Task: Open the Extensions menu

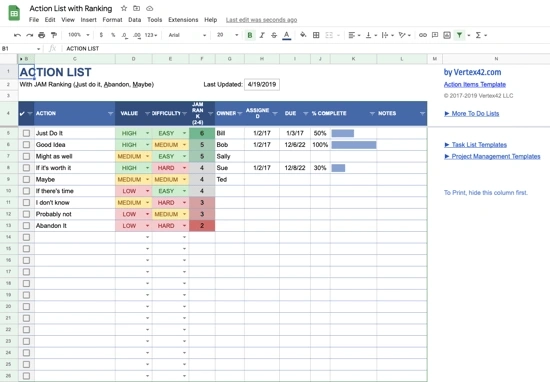Action: (x=183, y=20)
